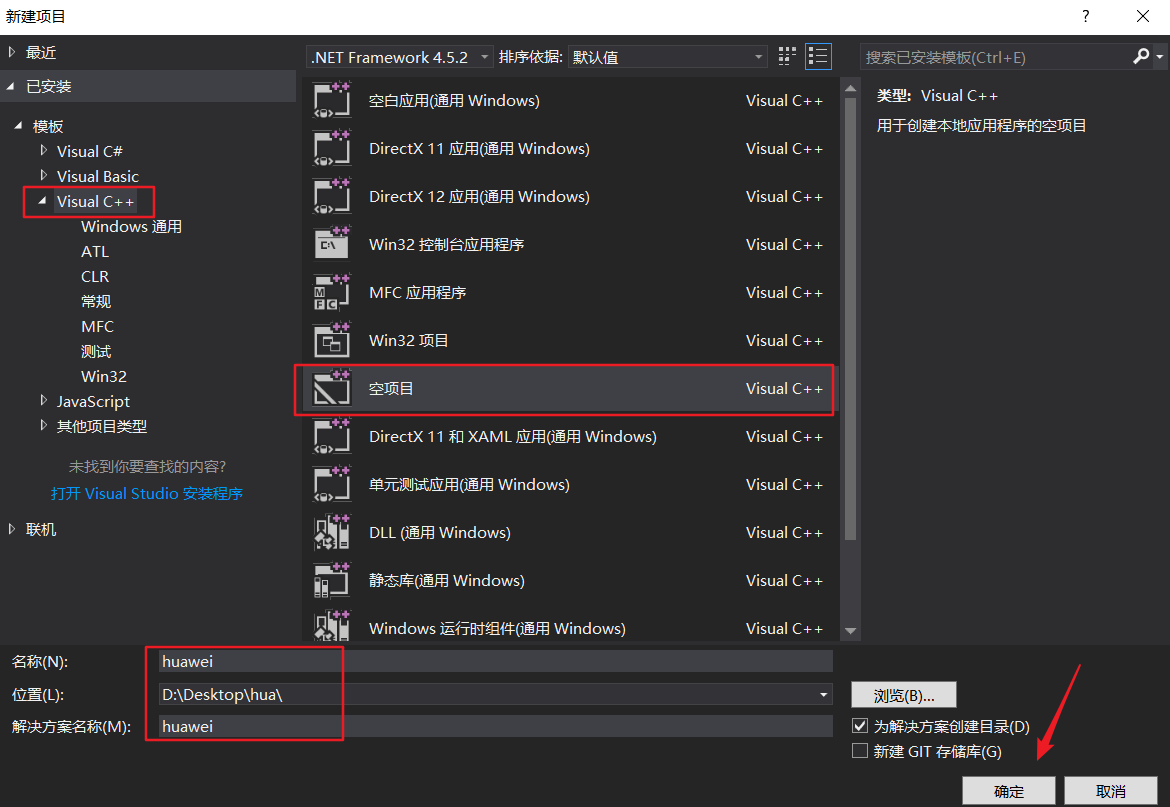Switch to medium icons list view

818,57
